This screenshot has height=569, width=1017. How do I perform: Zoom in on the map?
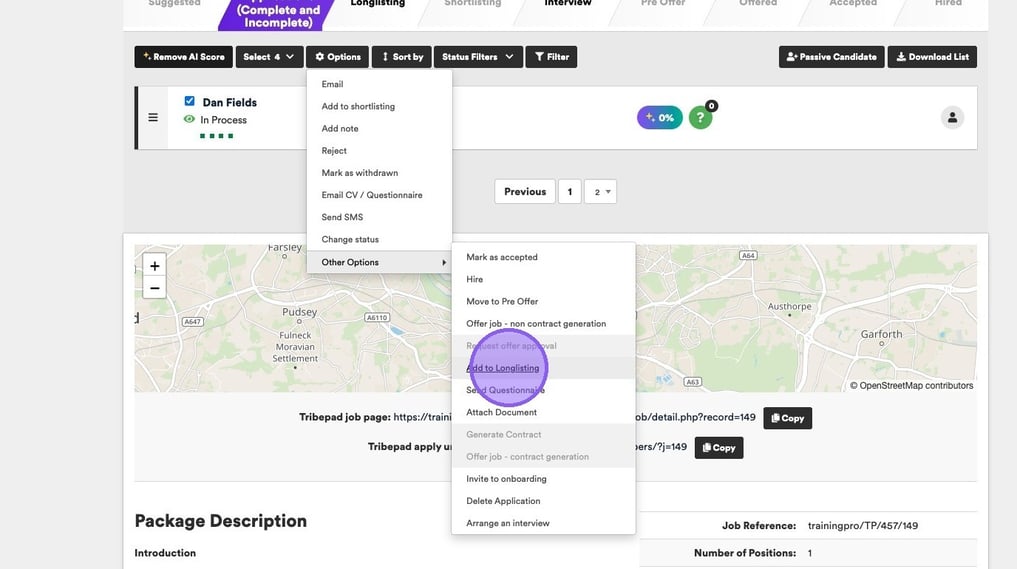(154, 266)
